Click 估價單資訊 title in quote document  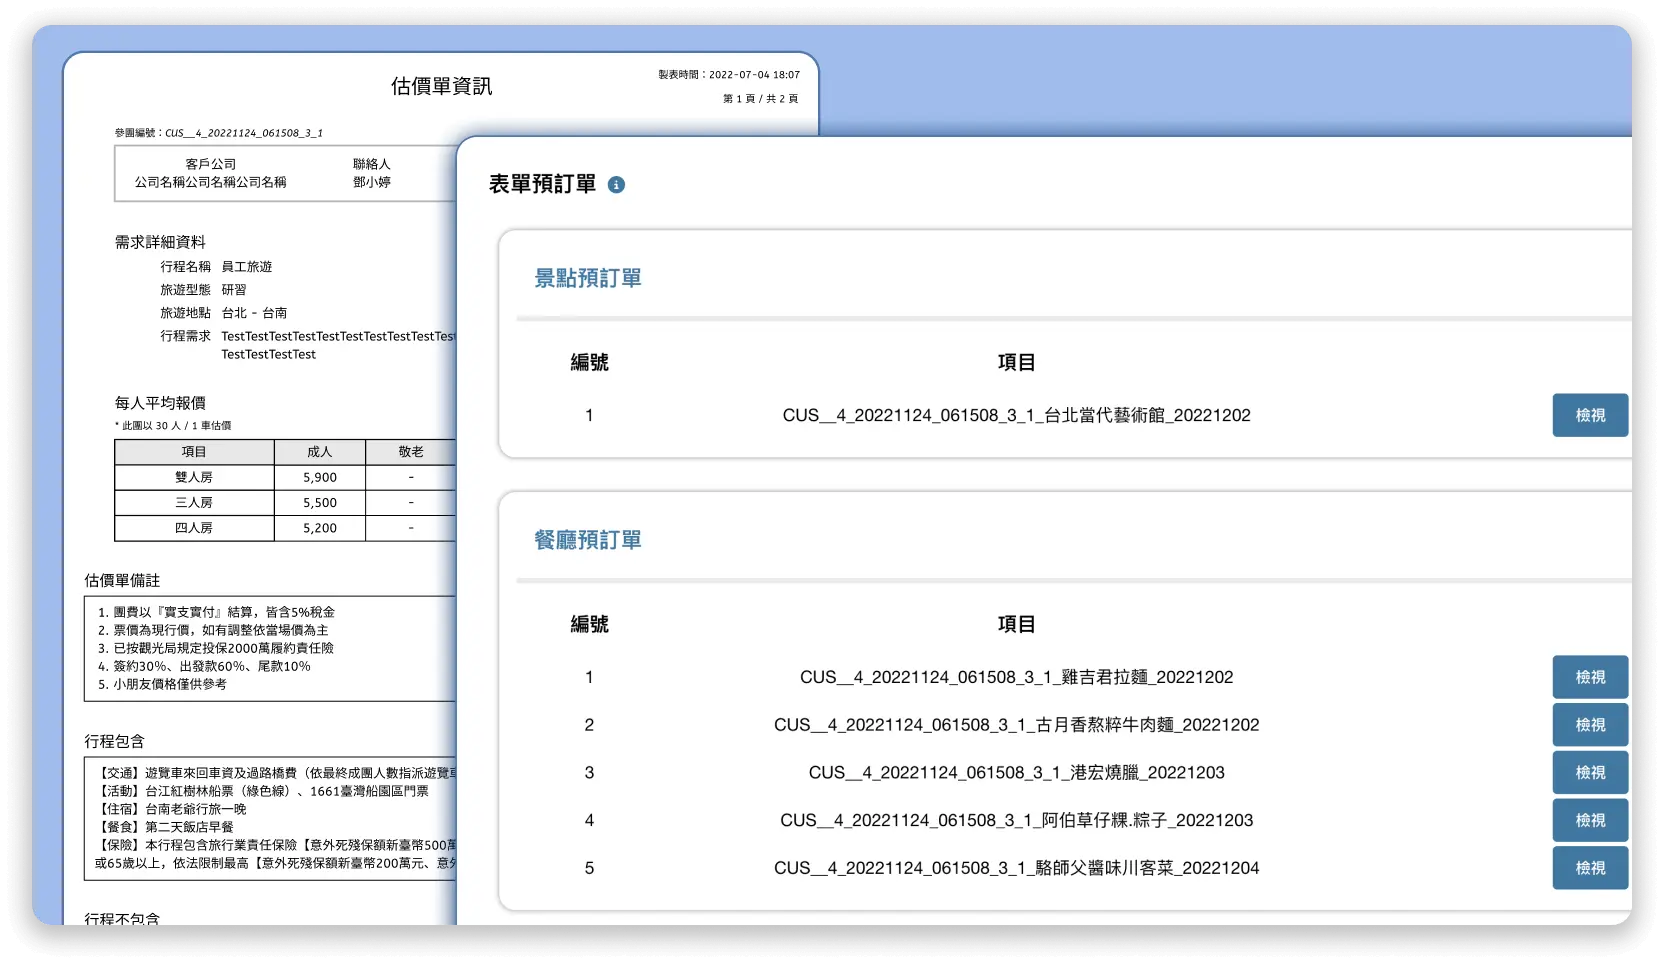click(441, 86)
